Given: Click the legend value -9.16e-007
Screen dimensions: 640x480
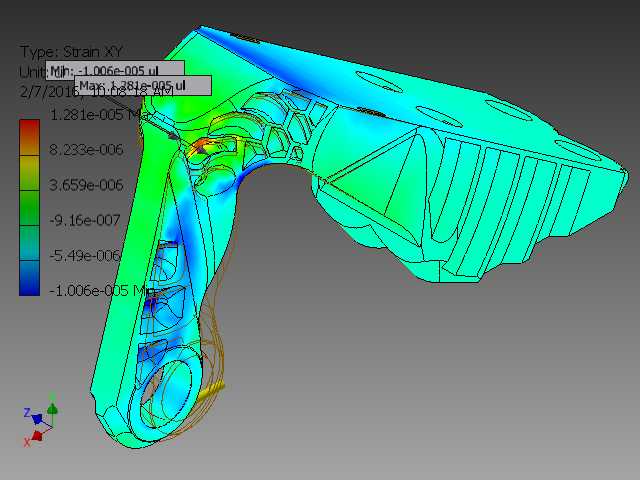Looking at the screenshot, I should pyautogui.click(x=85, y=220).
